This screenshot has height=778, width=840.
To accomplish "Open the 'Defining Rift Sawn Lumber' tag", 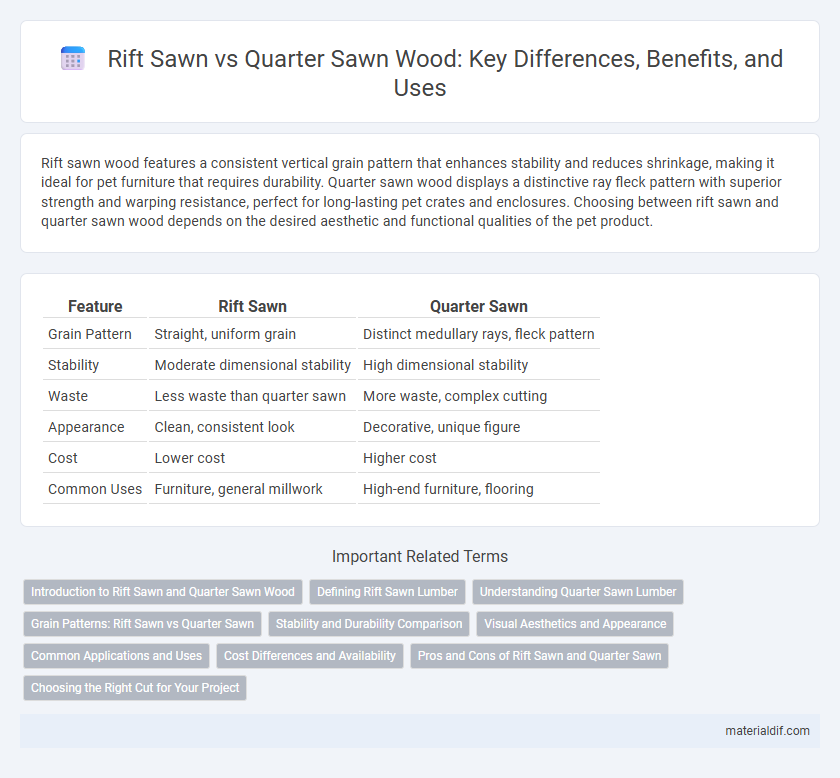I will [387, 592].
